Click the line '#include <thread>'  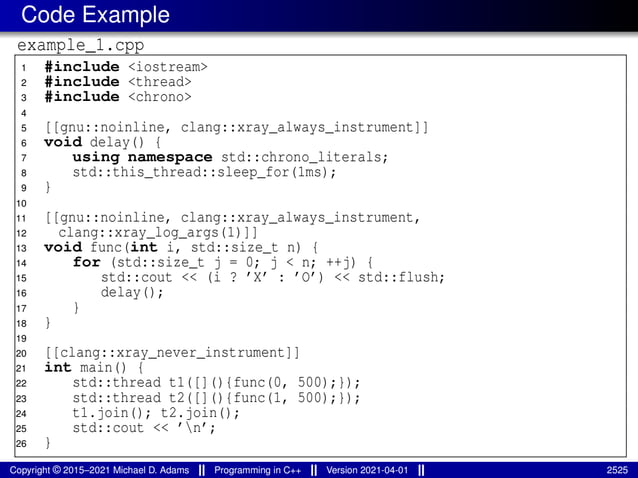[x=118, y=82]
